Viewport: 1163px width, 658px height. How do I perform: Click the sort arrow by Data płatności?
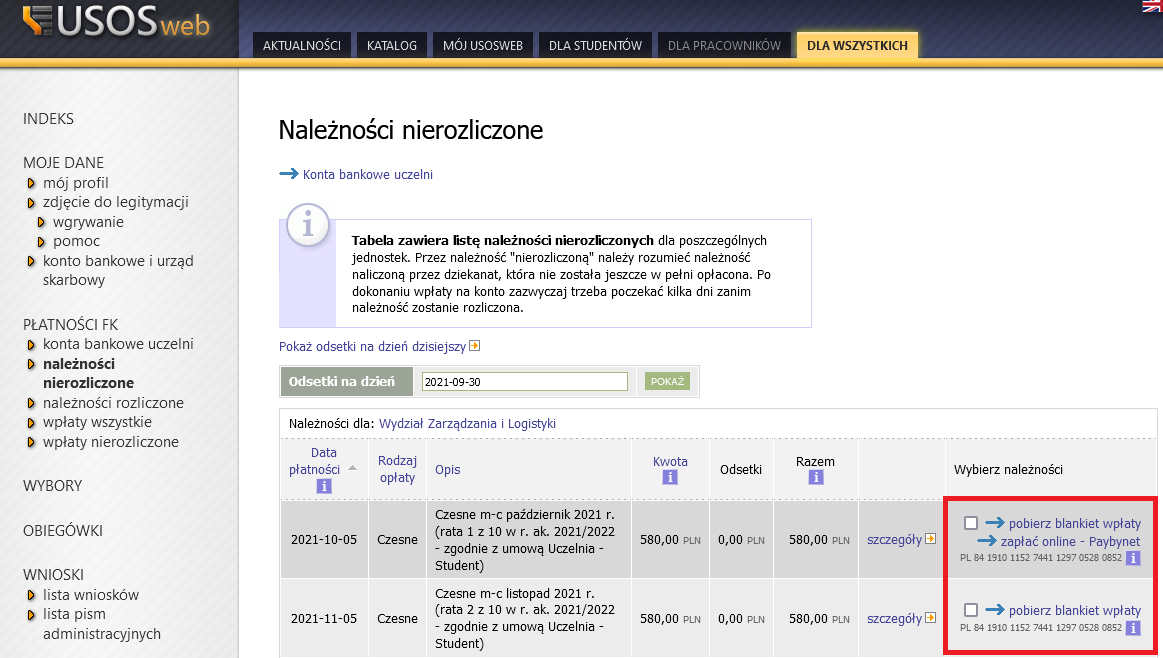(352, 468)
